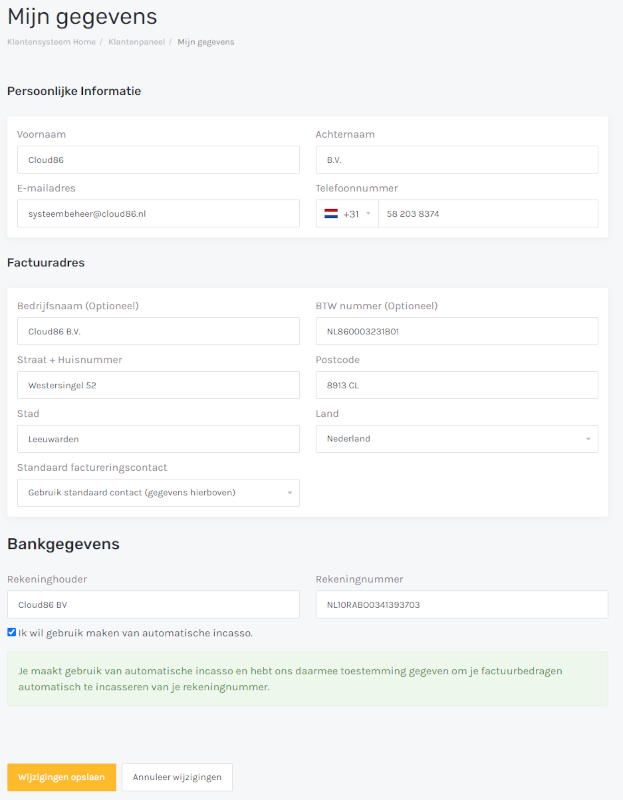The height and width of the screenshot is (800, 623).
Task: Open the Standaard factureringscontact dropdown
Action: tap(158, 493)
